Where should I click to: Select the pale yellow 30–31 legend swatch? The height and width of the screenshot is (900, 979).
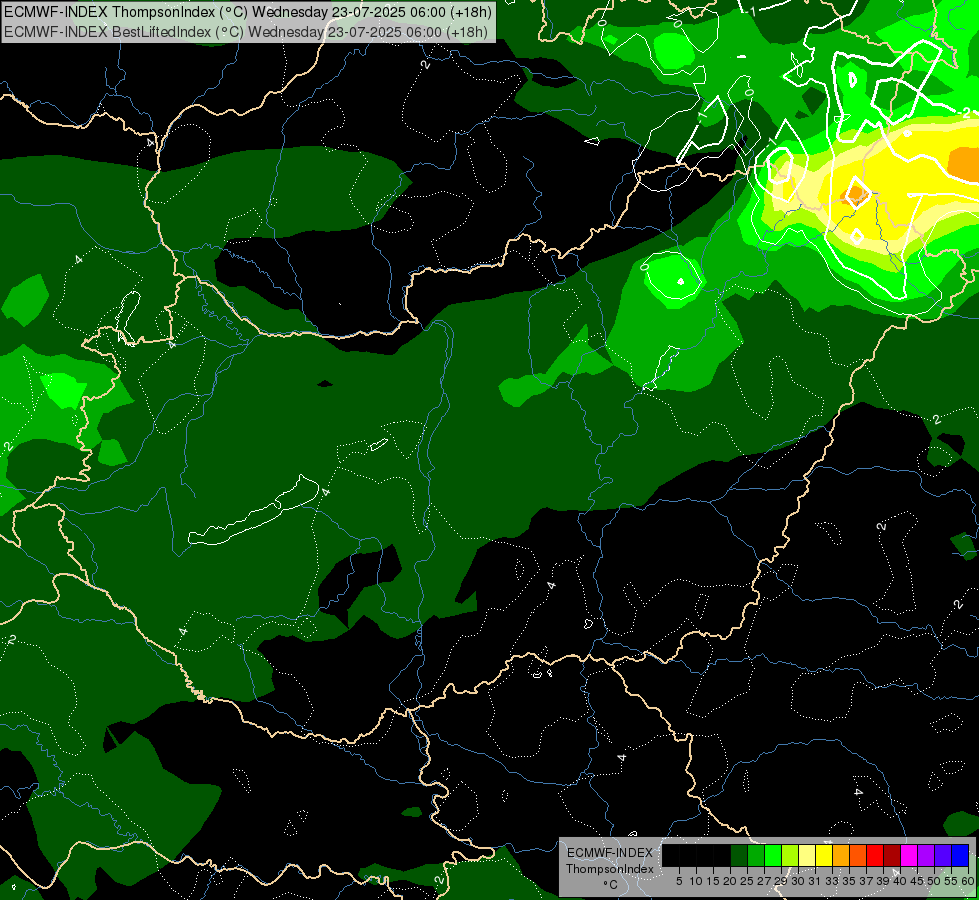pos(807,855)
